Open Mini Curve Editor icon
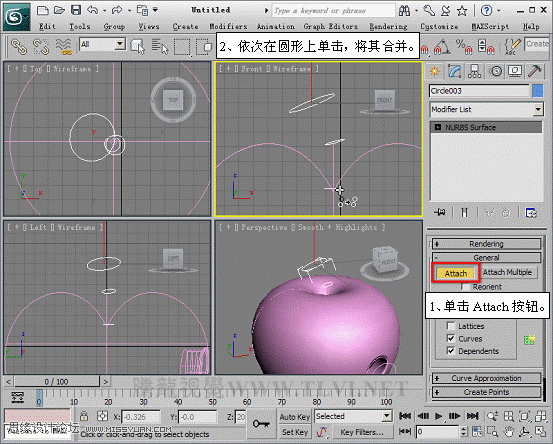Image resolution: width=553 pixels, height=444 pixels. coord(18,397)
